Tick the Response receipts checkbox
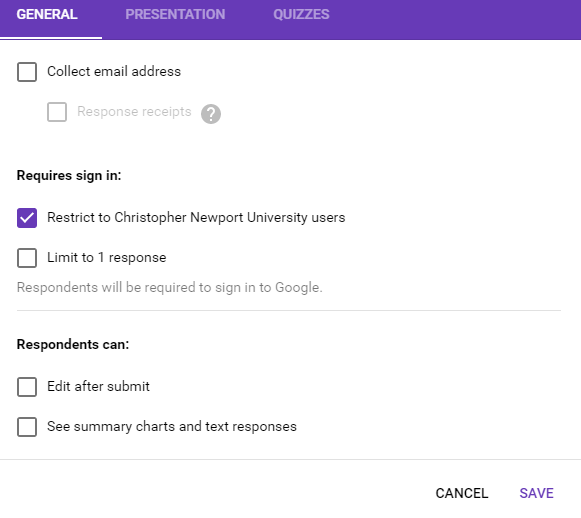 coord(57,112)
